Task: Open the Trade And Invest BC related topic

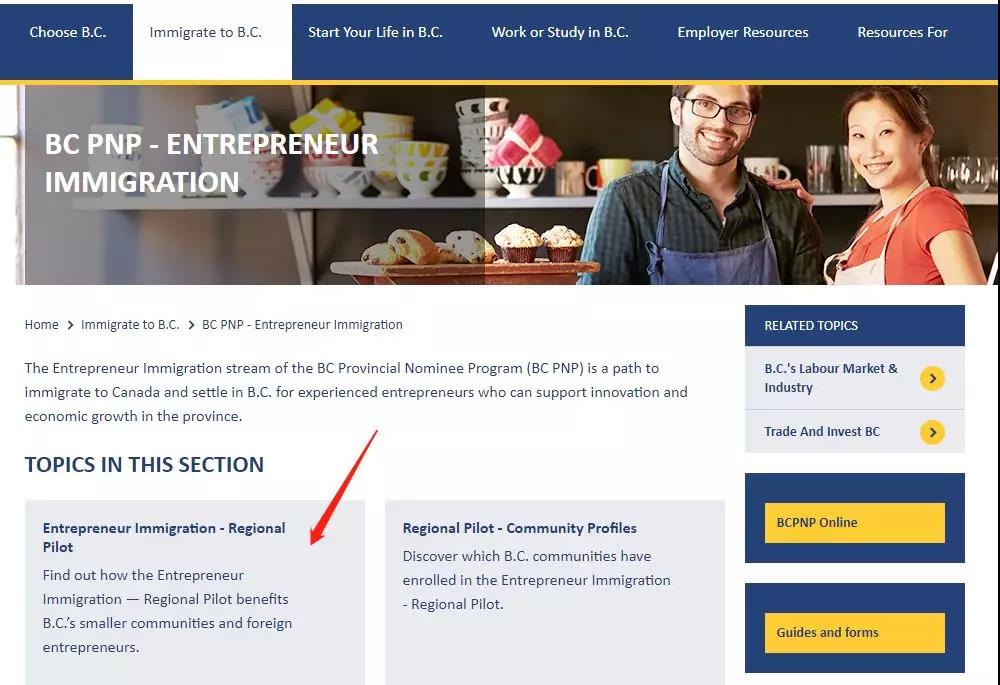Action: (822, 432)
